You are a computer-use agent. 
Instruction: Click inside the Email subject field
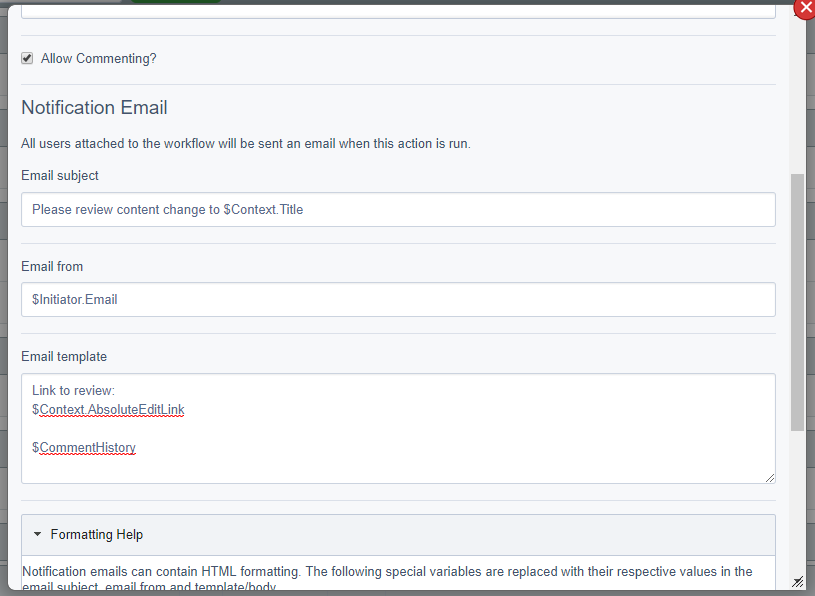tap(400, 209)
